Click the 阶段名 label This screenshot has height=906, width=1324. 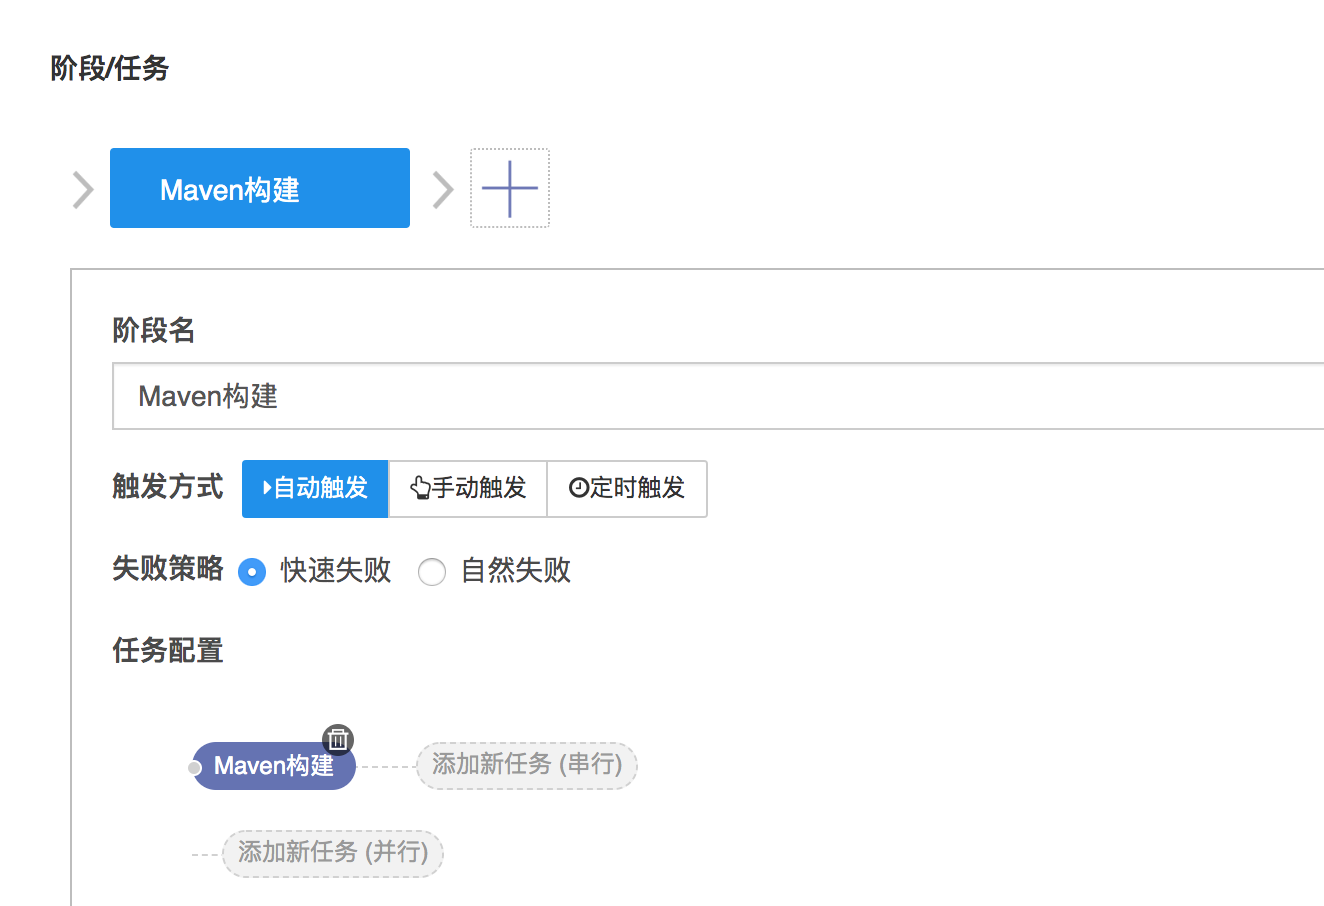153,330
